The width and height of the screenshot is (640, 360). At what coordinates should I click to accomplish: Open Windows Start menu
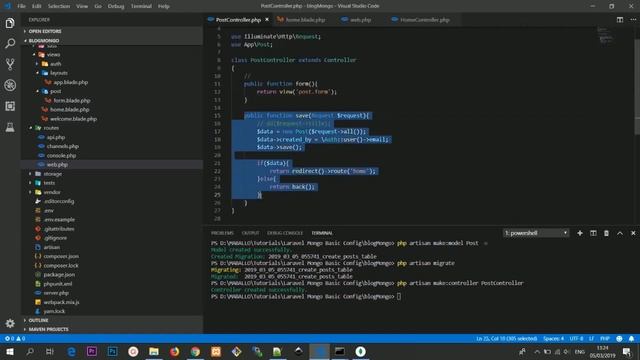tap(10, 351)
